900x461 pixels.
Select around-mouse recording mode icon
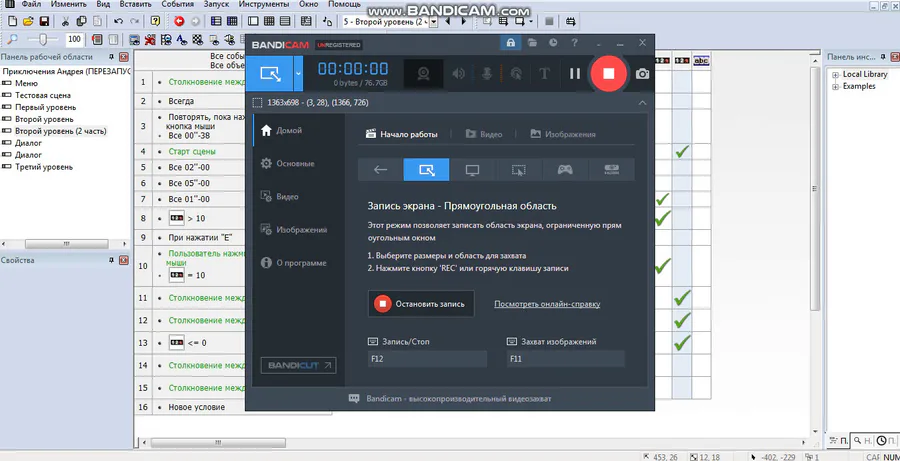519,170
